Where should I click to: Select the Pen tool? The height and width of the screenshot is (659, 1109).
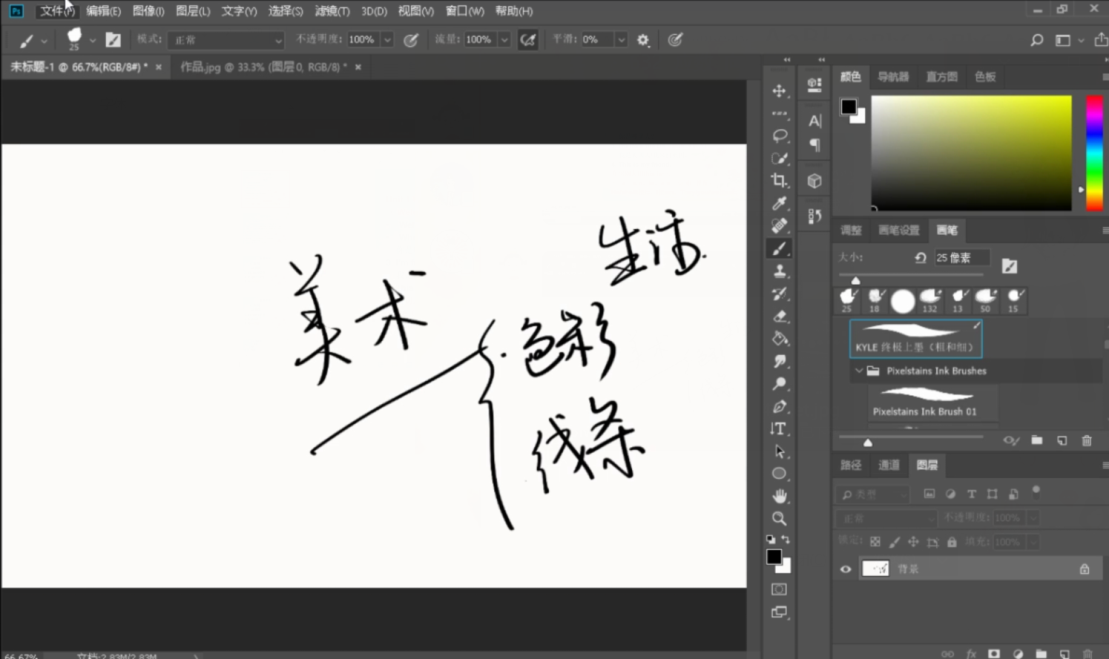(779, 406)
